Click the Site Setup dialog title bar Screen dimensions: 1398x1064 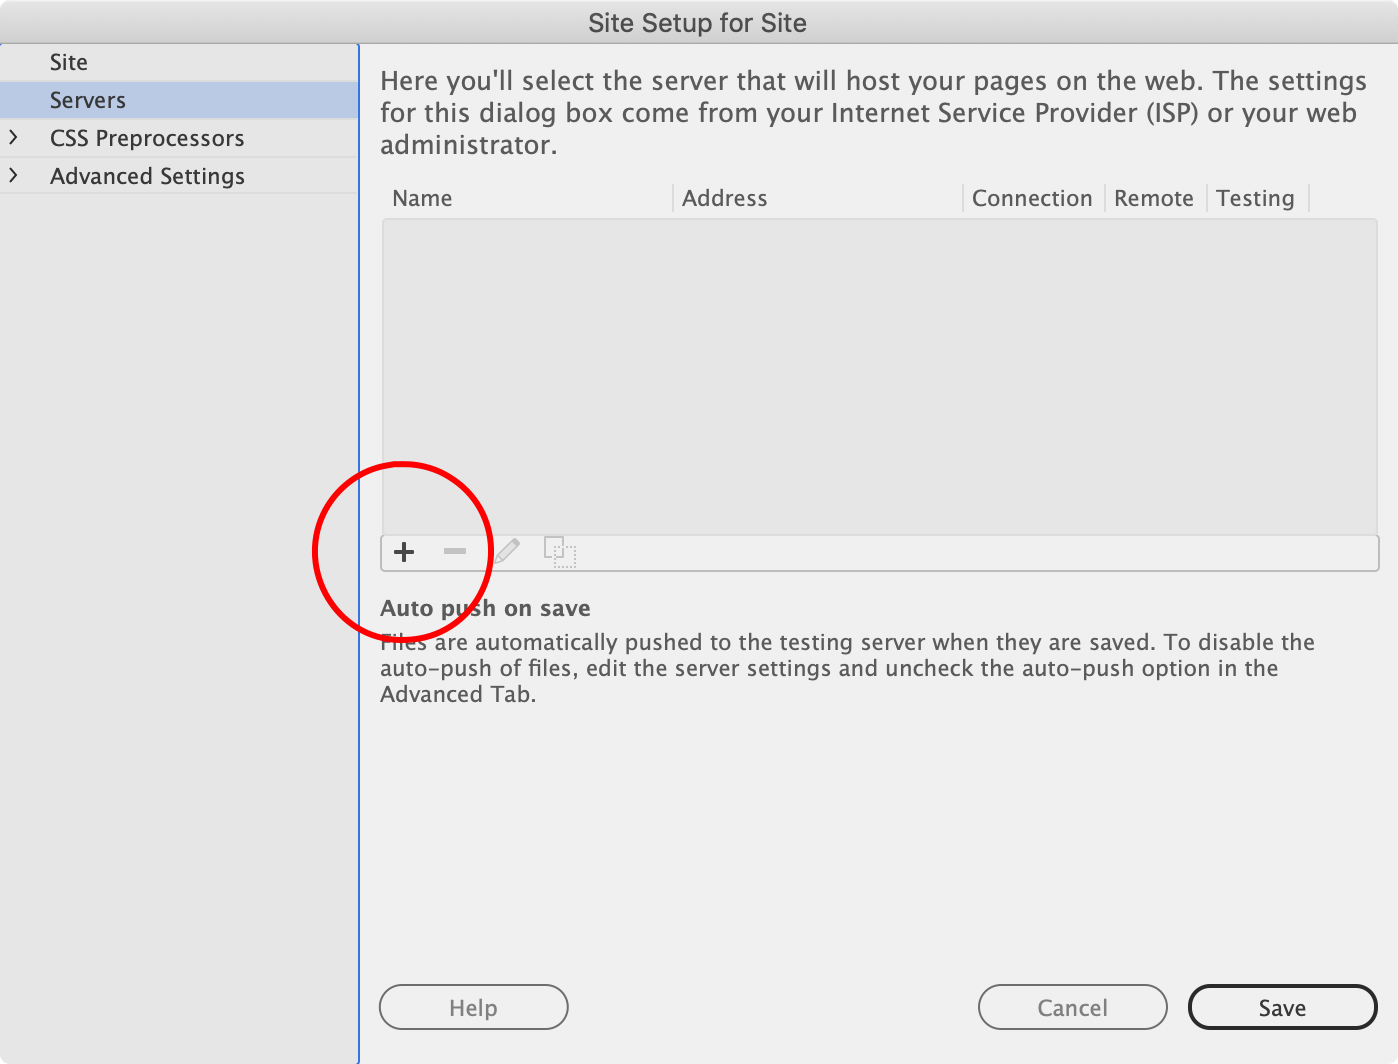(697, 22)
